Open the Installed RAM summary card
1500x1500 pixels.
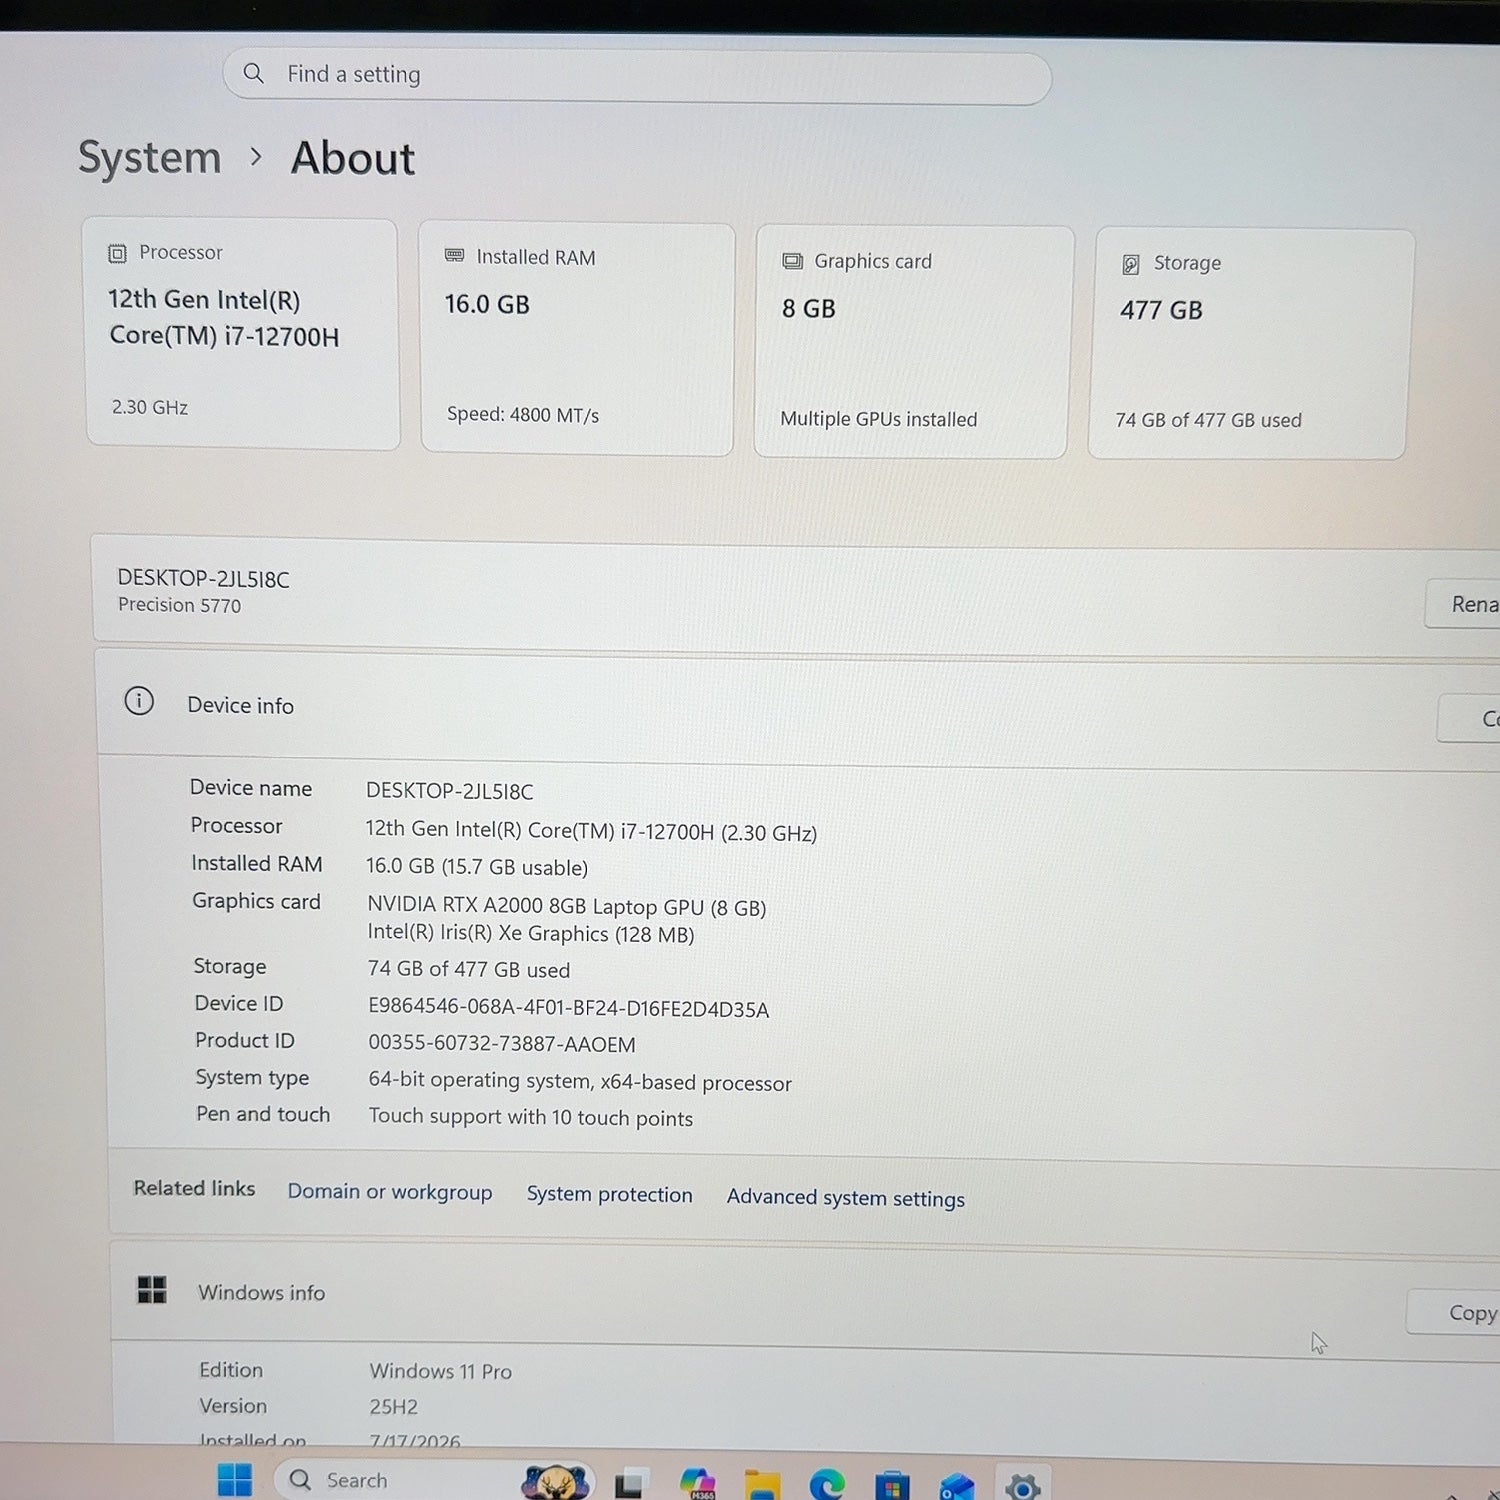577,339
